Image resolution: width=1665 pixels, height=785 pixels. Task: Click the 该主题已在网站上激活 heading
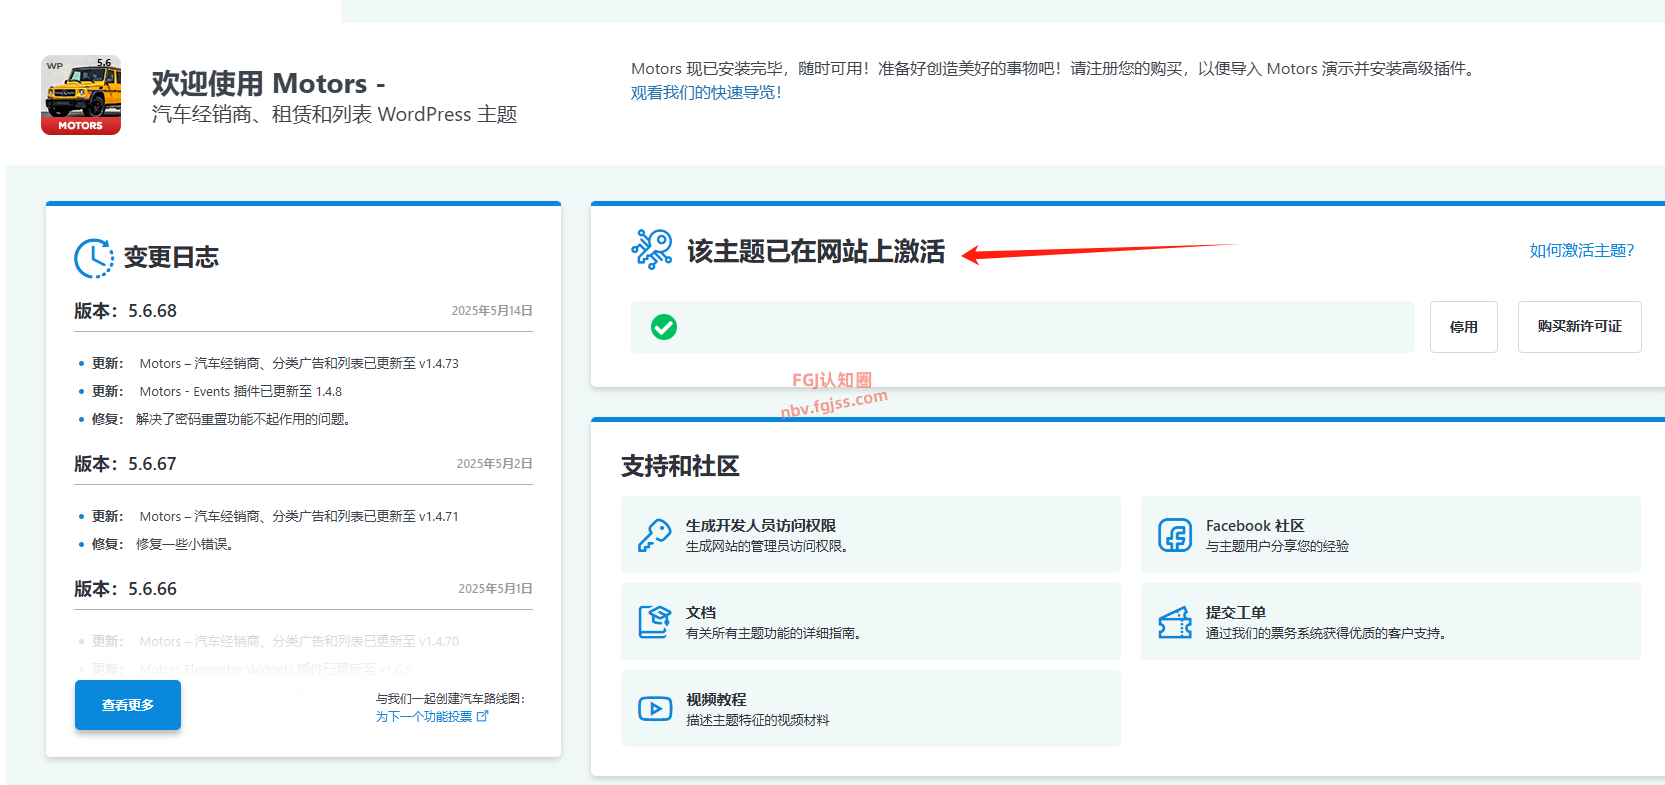(x=816, y=252)
